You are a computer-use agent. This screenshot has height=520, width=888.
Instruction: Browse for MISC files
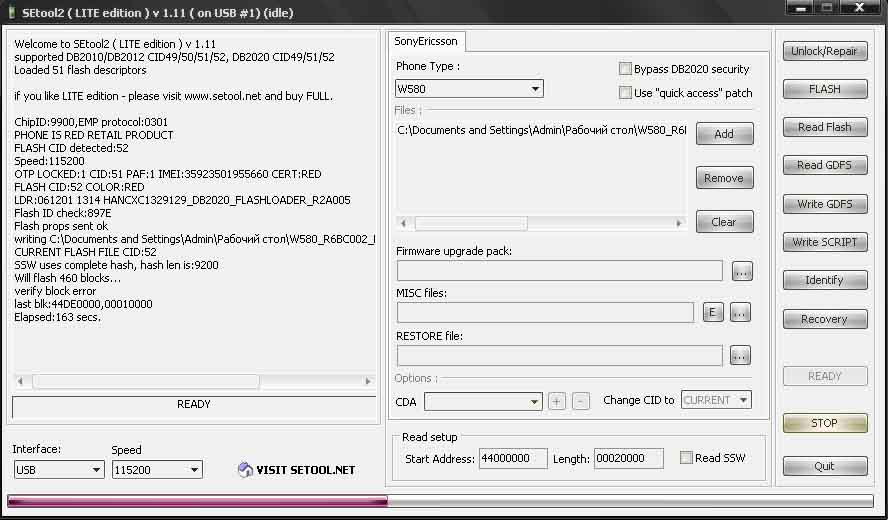coord(740,312)
